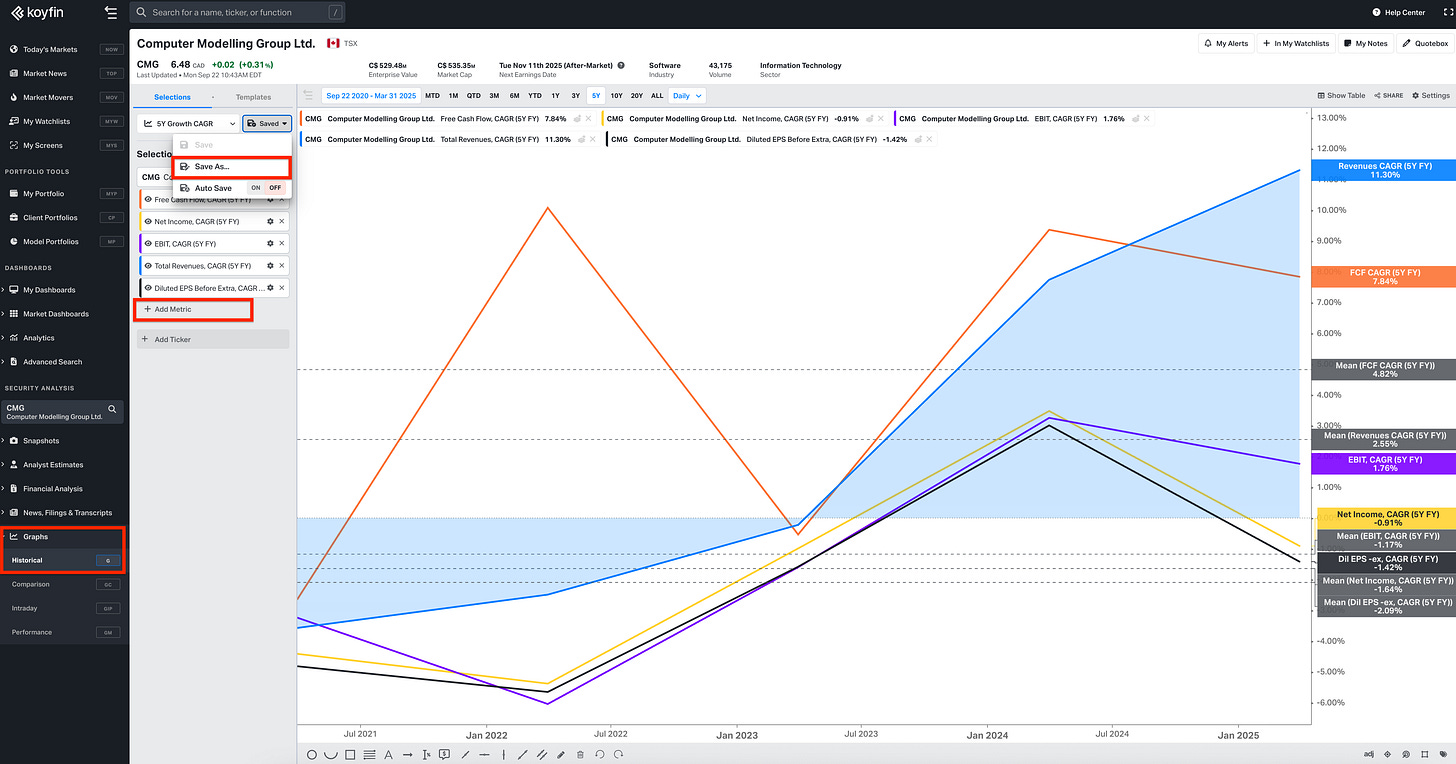The image size is (1456, 764).
Task: Click the adj adjustment icon
Action: pos(1368,754)
